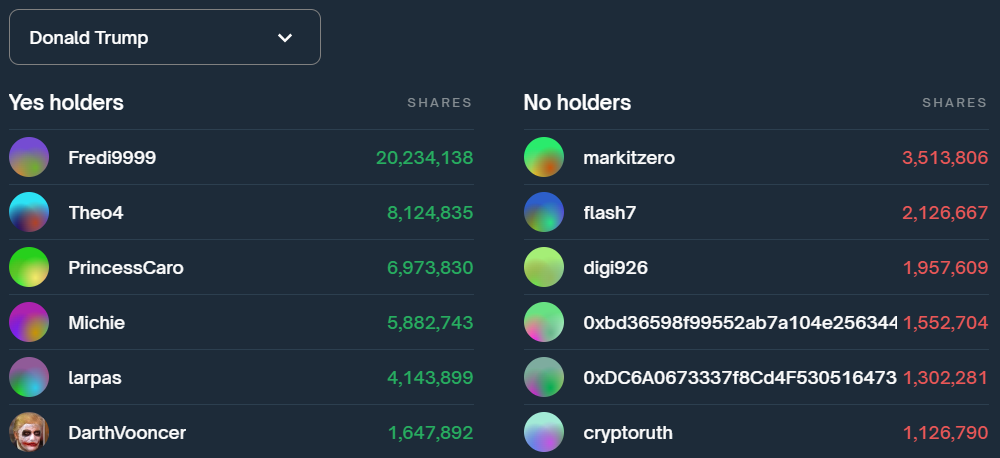This screenshot has width=1000, height=458.
Task: Click the dropdown chevron arrow
Action: coord(285,38)
